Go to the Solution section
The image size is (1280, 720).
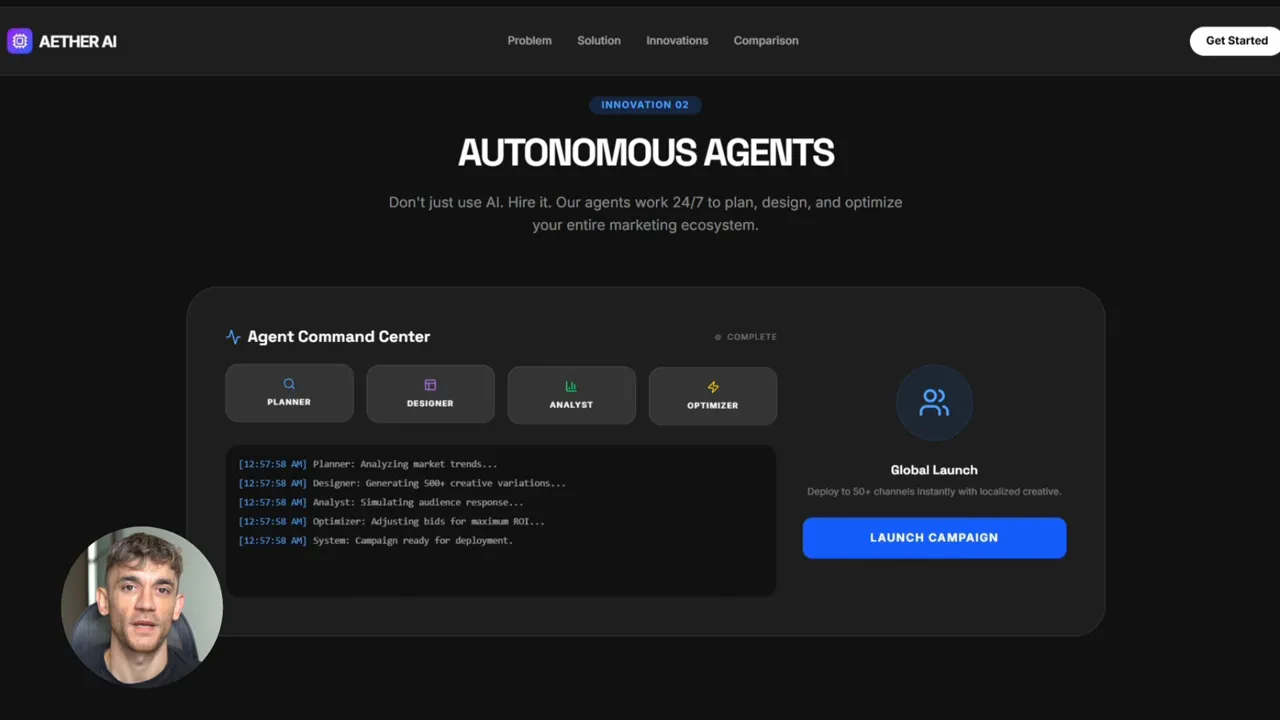[599, 41]
